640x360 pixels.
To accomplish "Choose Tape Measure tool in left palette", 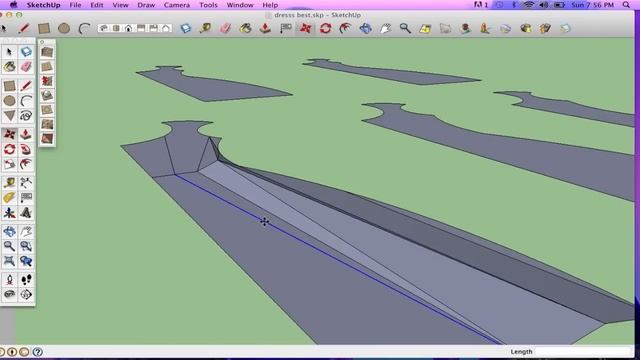I will tap(9, 182).
